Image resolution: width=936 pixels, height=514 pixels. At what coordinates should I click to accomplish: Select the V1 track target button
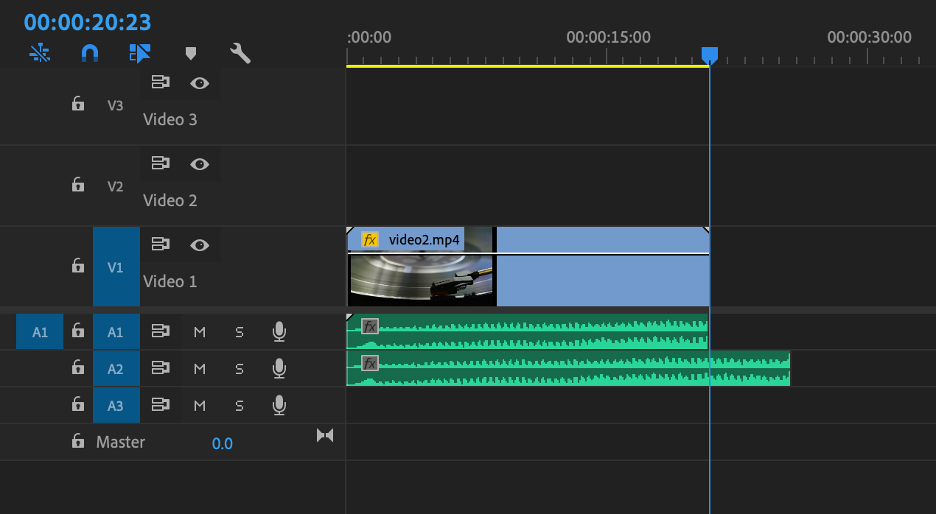[116, 267]
